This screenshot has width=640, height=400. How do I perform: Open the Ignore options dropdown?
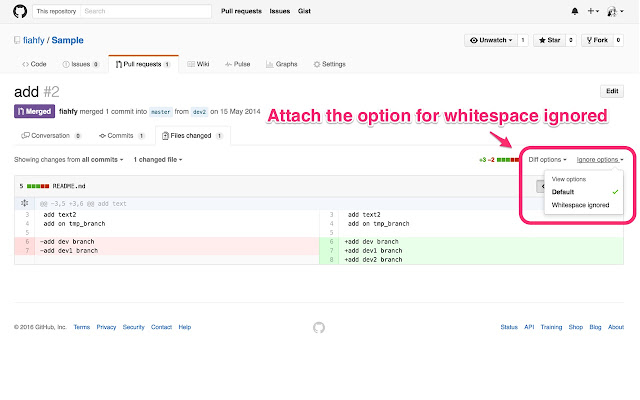pos(600,160)
